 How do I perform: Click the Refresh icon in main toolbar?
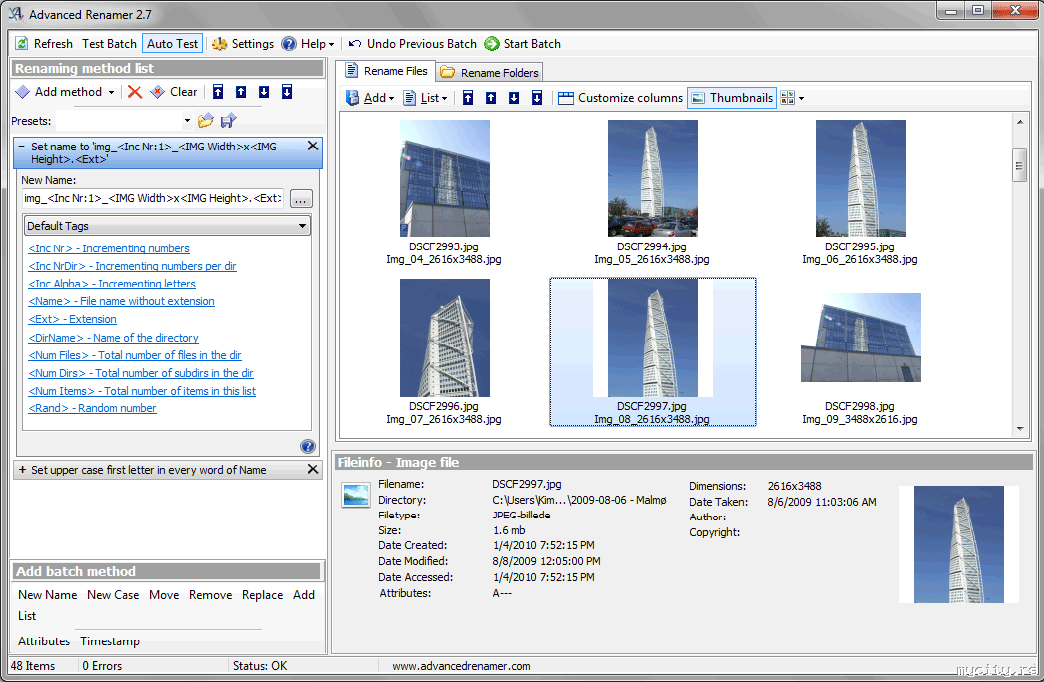[x=21, y=44]
